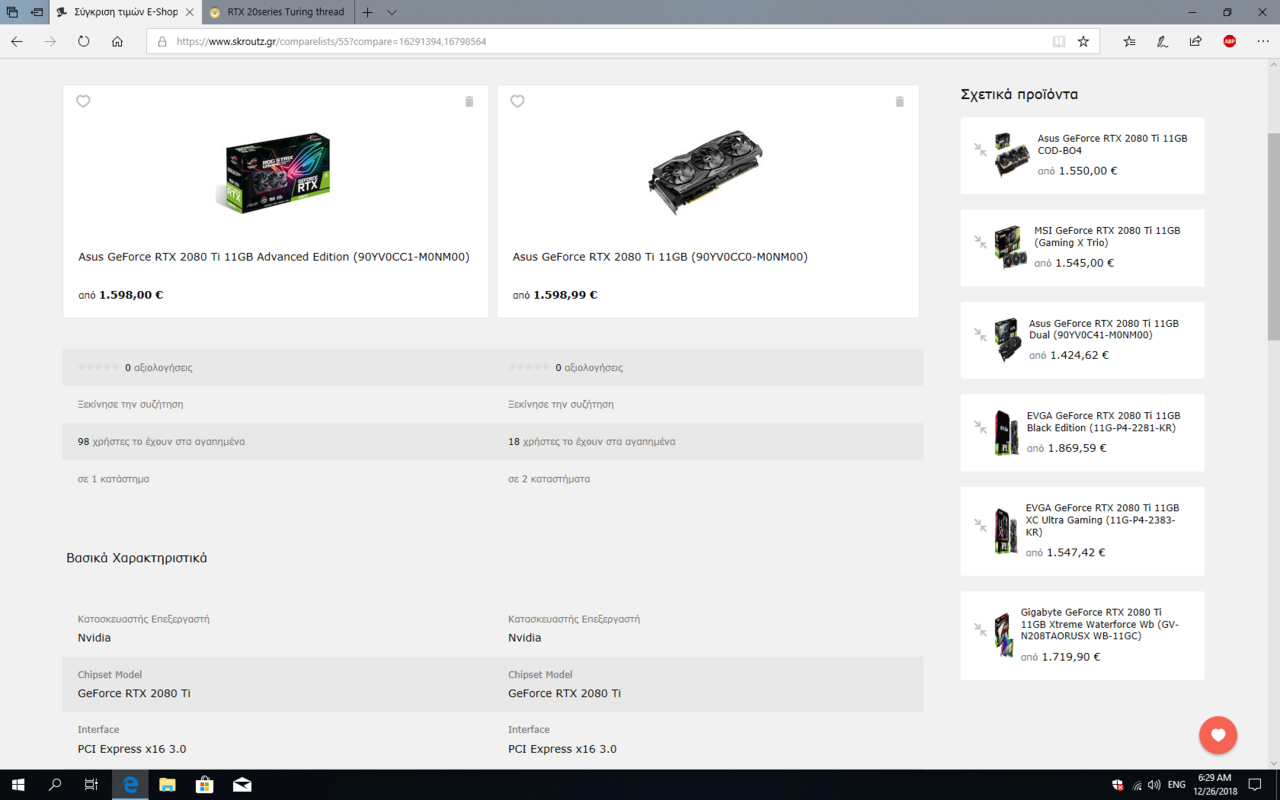Switch the ENG input language

(x=1177, y=785)
